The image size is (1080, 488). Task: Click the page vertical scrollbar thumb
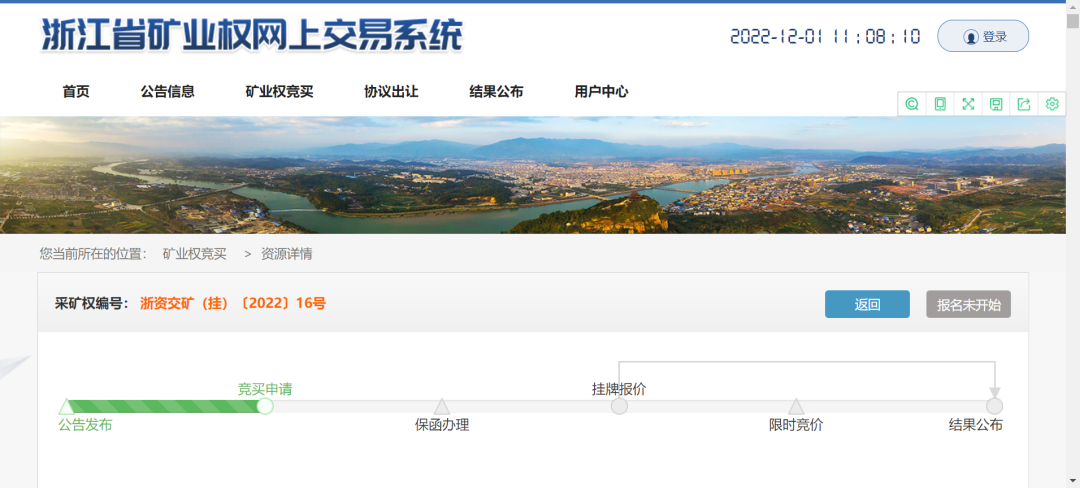pos(1073,22)
